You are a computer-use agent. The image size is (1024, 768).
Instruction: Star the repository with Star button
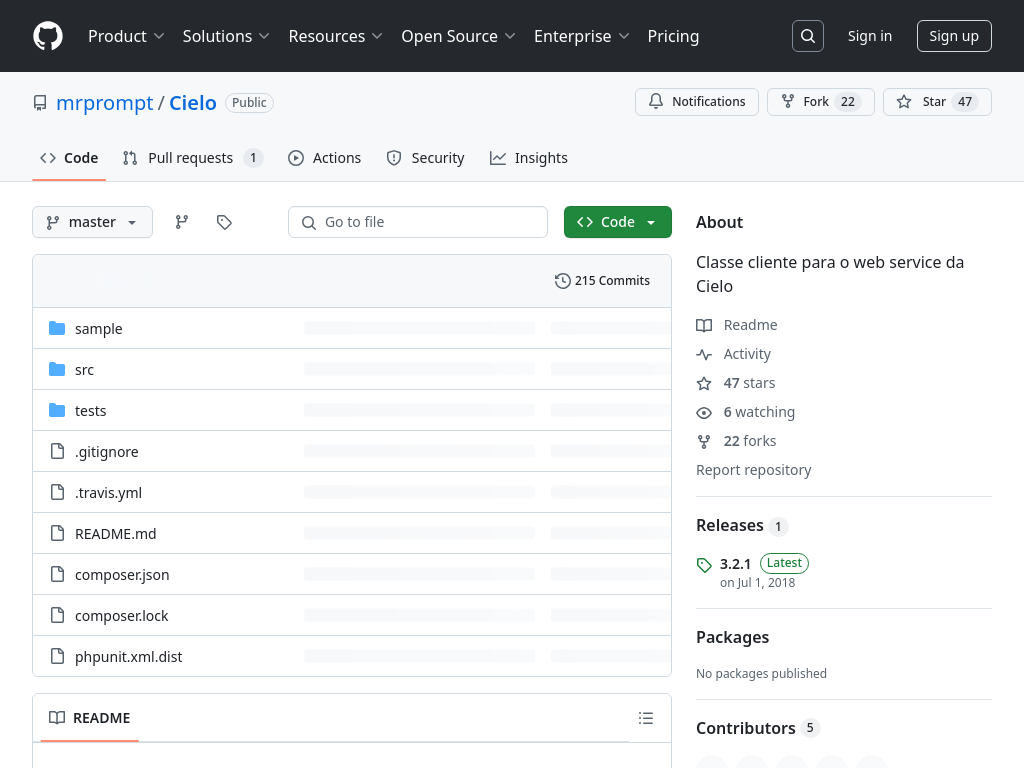point(937,102)
